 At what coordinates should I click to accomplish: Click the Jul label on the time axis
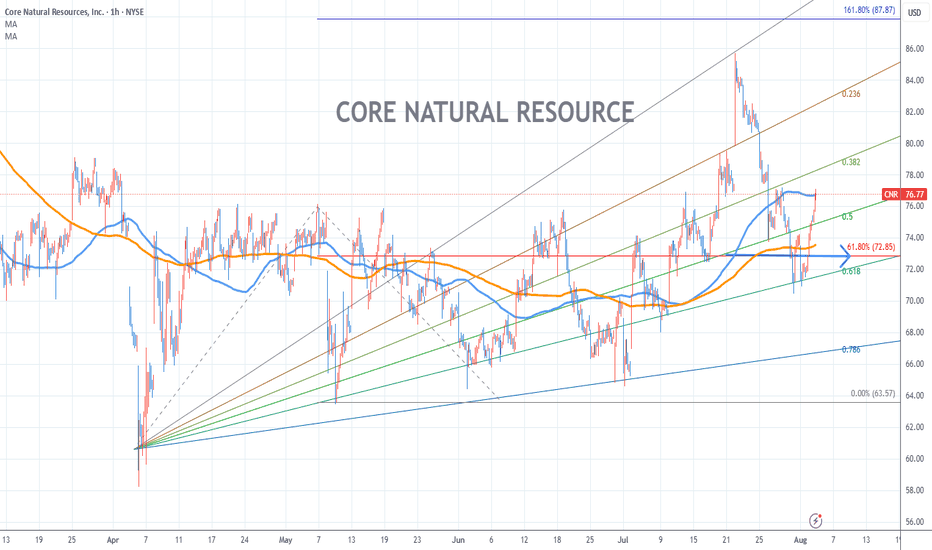623,540
